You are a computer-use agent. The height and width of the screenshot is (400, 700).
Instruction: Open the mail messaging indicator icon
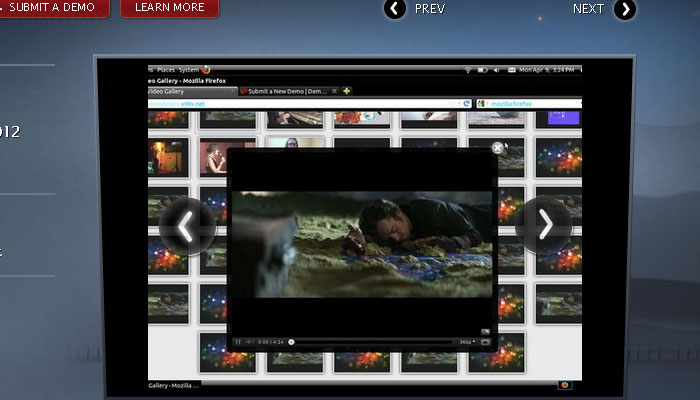(x=512, y=70)
